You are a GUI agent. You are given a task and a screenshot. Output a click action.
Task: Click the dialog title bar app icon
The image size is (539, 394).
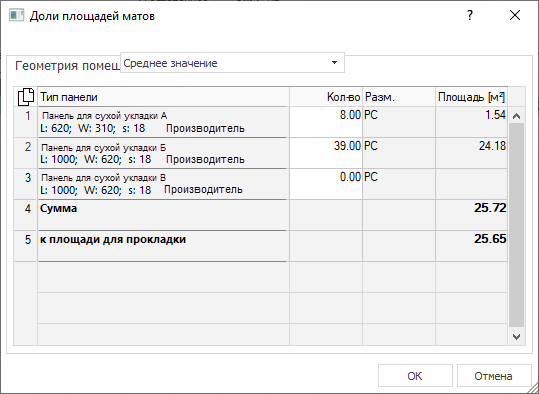pyautogui.click(x=16, y=16)
